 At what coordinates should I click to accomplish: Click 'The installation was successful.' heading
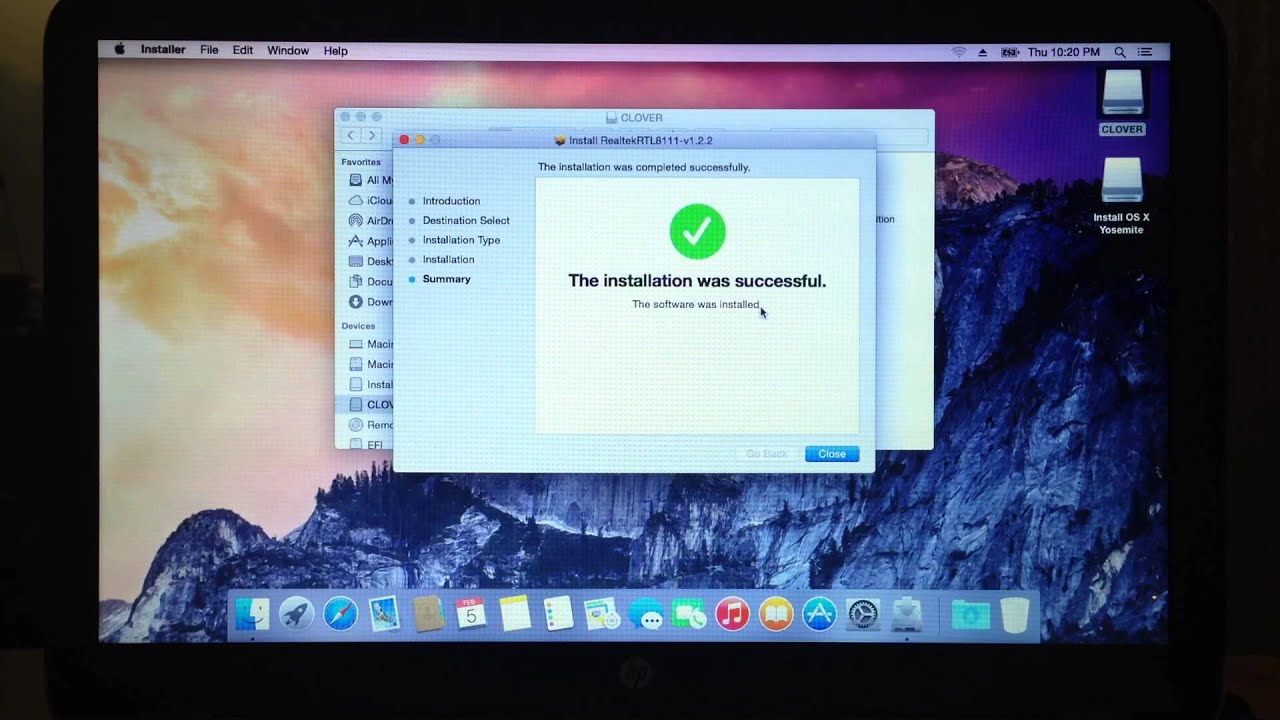[697, 281]
